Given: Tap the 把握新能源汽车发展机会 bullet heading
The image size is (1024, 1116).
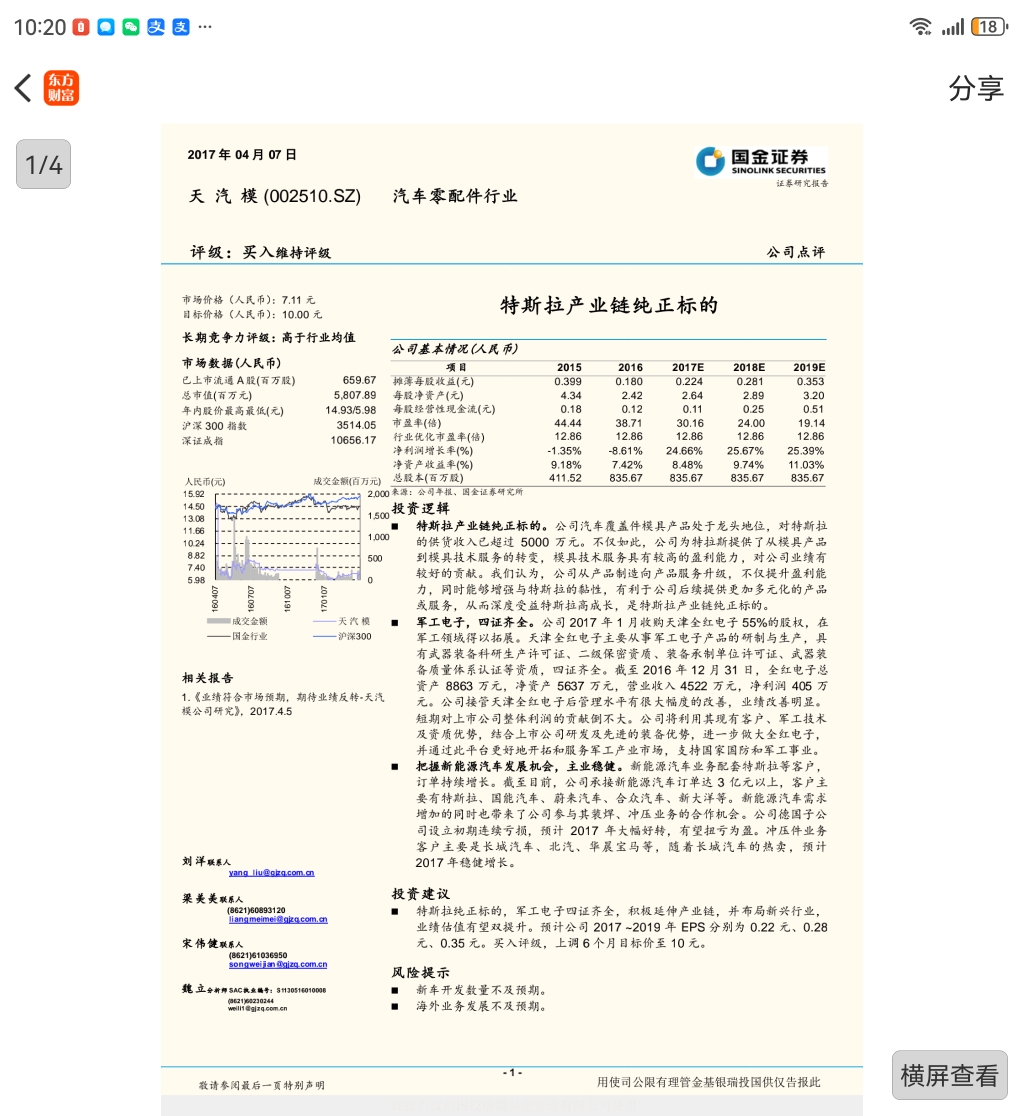Looking at the screenshot, I should (x=519, y=767).
